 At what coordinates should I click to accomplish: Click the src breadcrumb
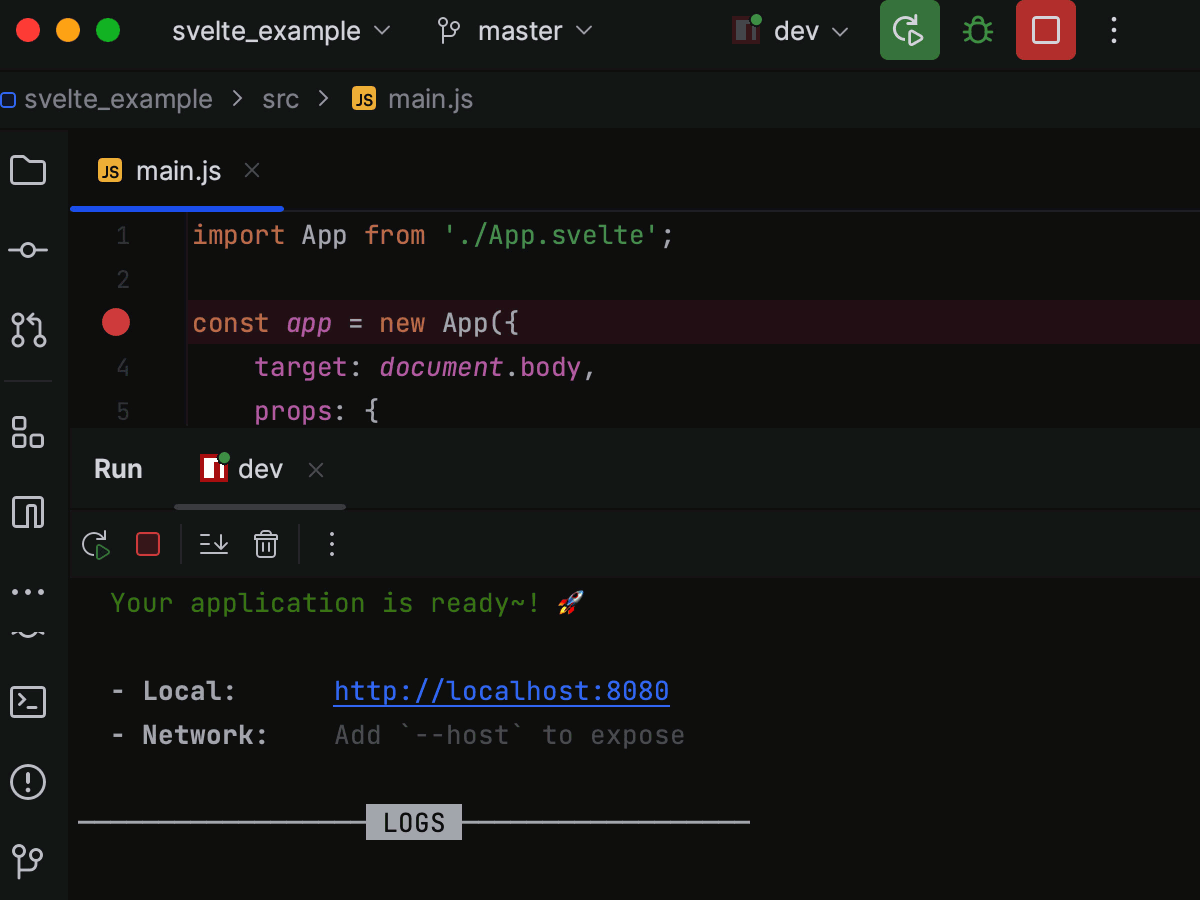280,99
